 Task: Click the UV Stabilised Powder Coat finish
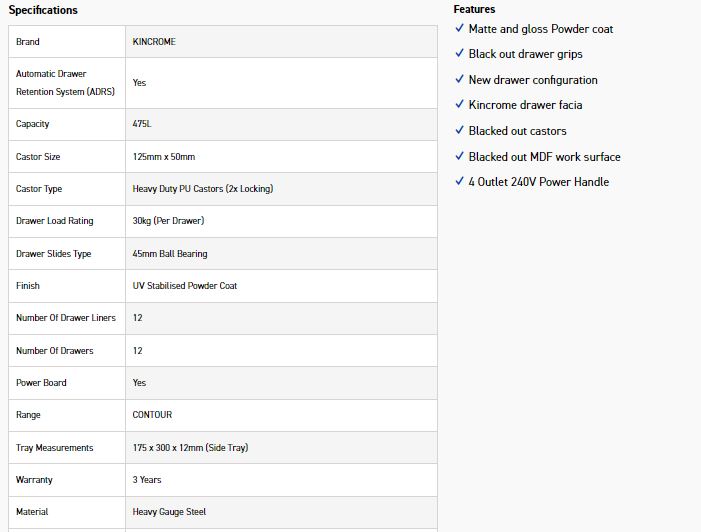pyautogui.click(x=185, y=286)
